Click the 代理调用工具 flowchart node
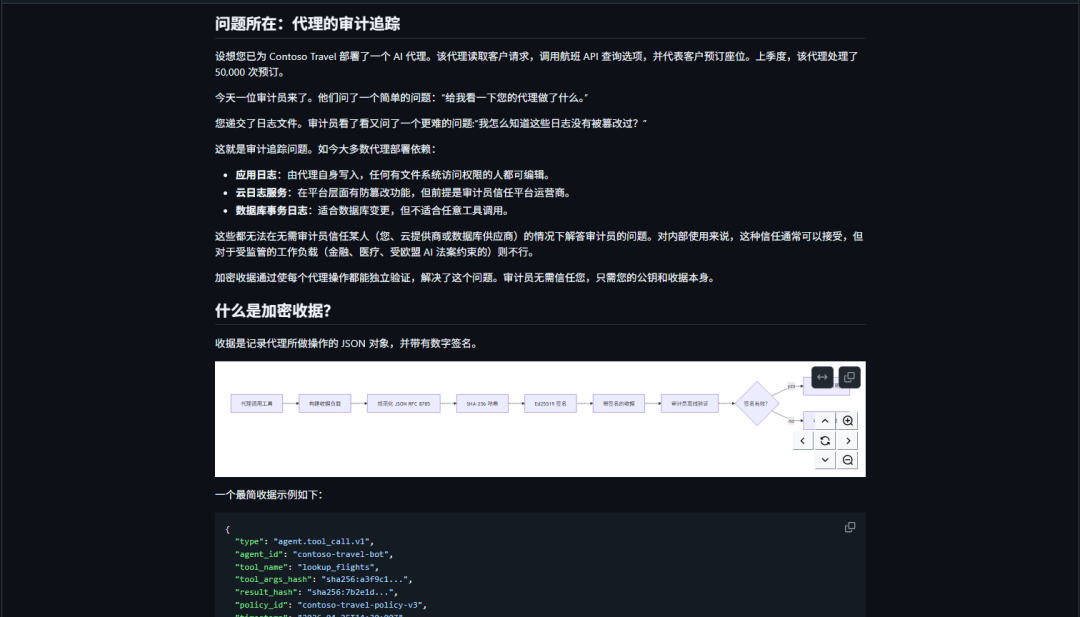The image size is (1080, 617). [x=257, y=404]
